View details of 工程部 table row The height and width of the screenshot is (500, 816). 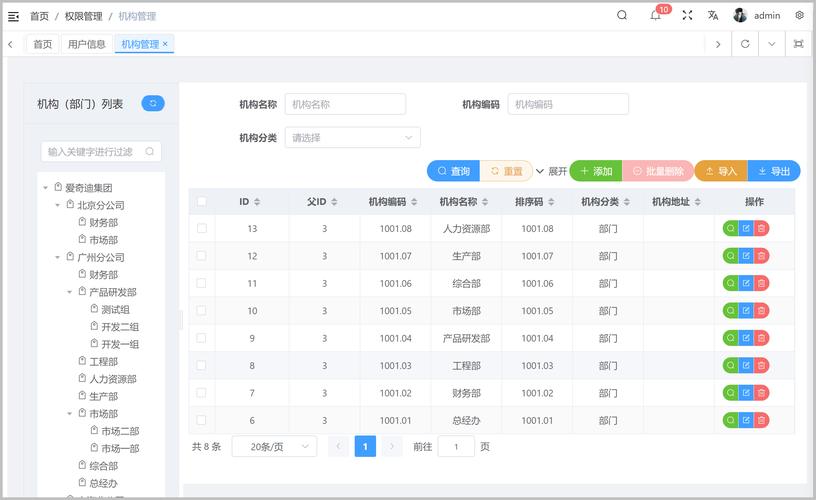pyautogui.click(x=730, y=365)
